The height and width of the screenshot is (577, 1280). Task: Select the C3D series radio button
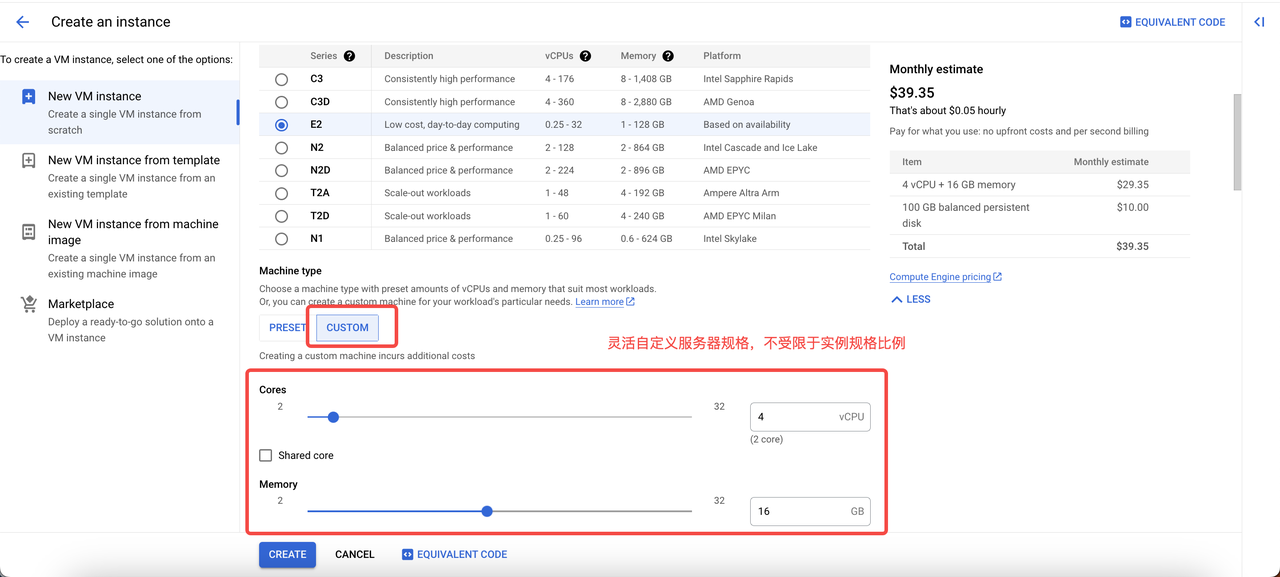[281, 102]
